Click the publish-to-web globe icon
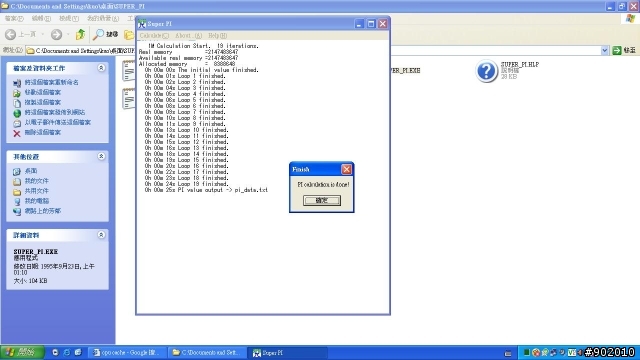The width and height of the screenshot is (640, 360). click(x=17, y=113)
